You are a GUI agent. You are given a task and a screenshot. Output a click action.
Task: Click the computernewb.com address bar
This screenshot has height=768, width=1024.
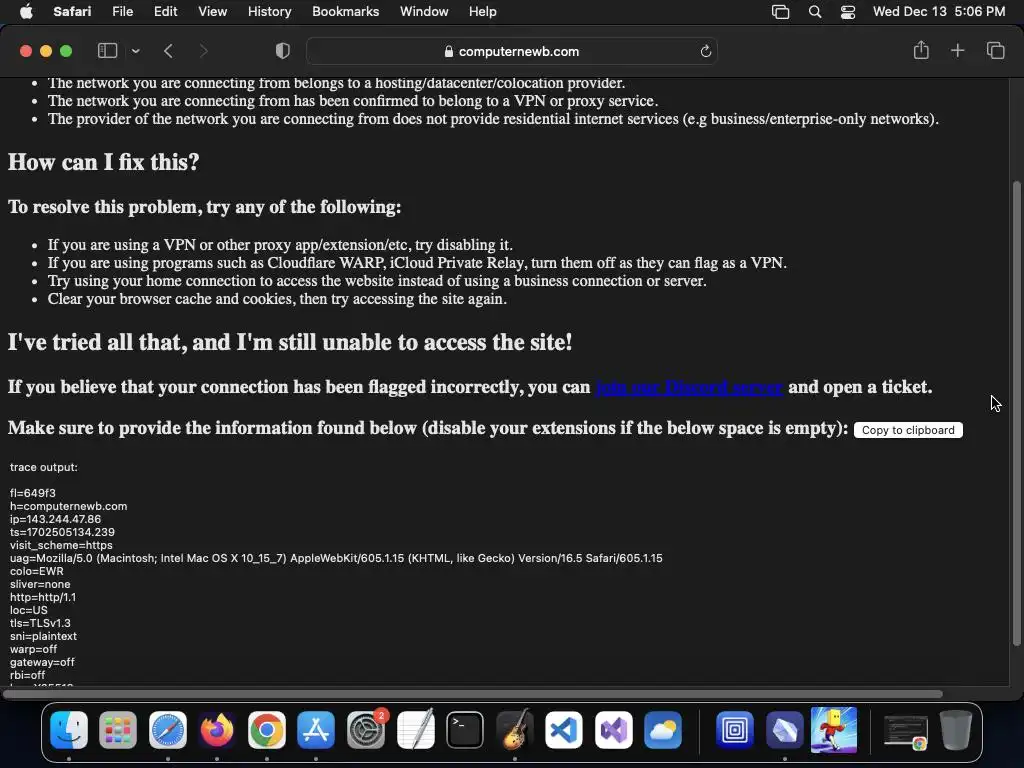point(511,51)
